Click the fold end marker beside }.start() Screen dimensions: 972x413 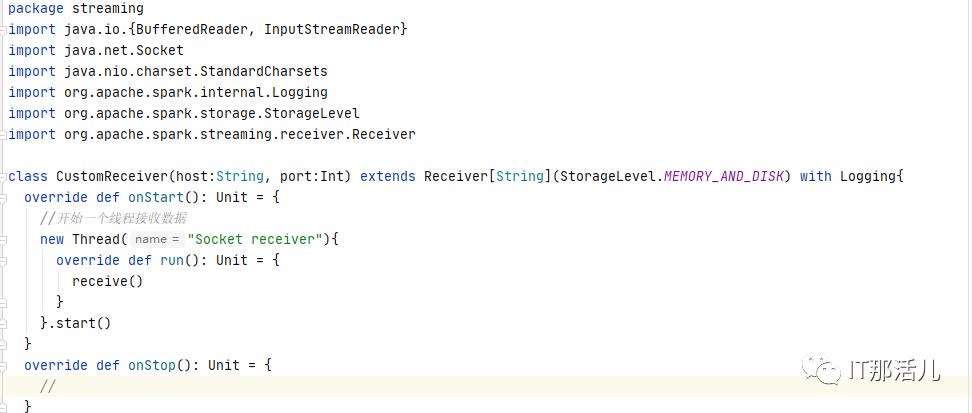[3, 324]
